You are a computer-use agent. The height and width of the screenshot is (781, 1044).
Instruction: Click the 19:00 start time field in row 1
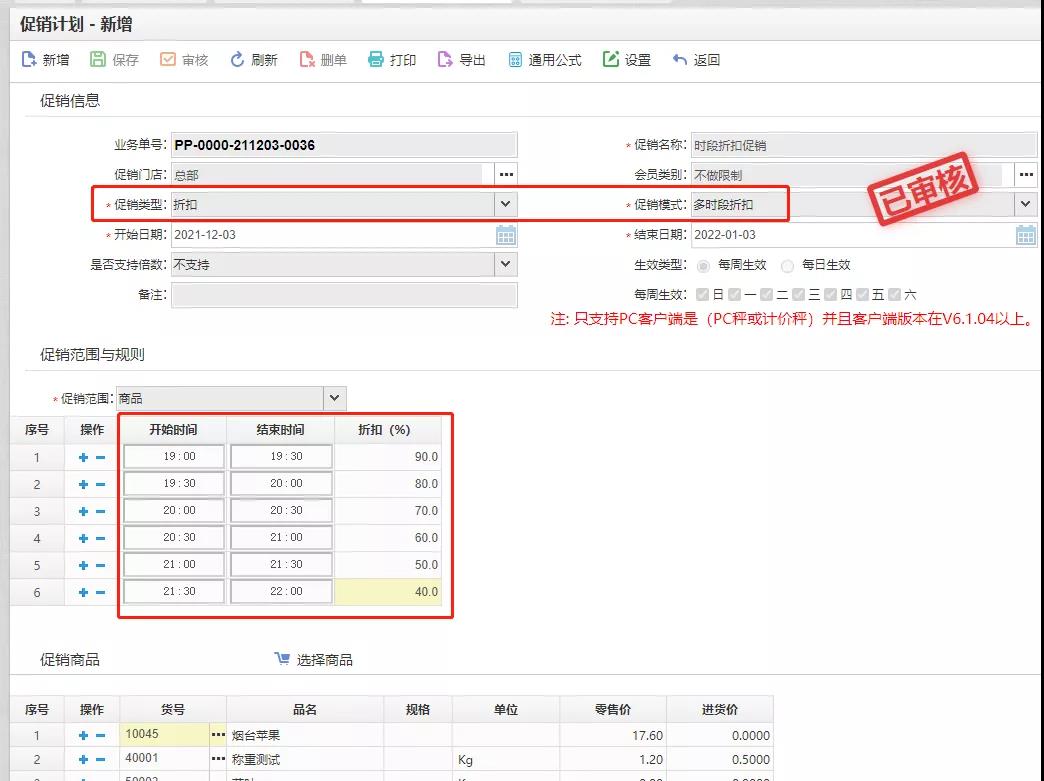click(173, 457)
